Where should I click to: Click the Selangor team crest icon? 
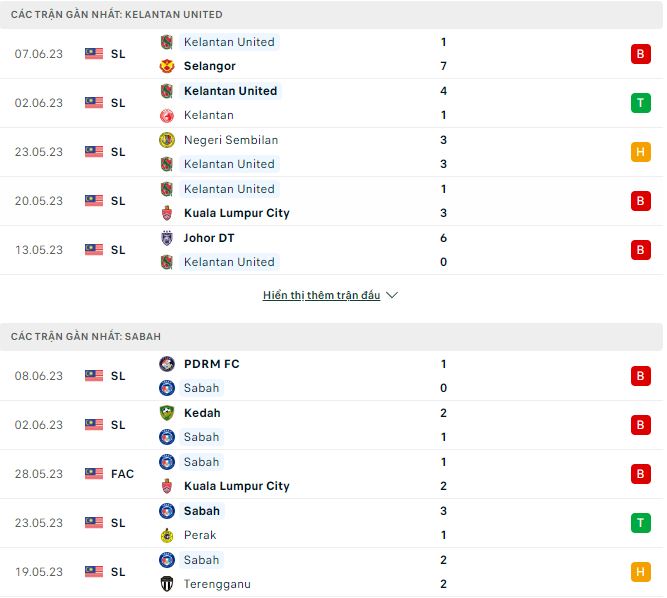[x=167, y=66]
